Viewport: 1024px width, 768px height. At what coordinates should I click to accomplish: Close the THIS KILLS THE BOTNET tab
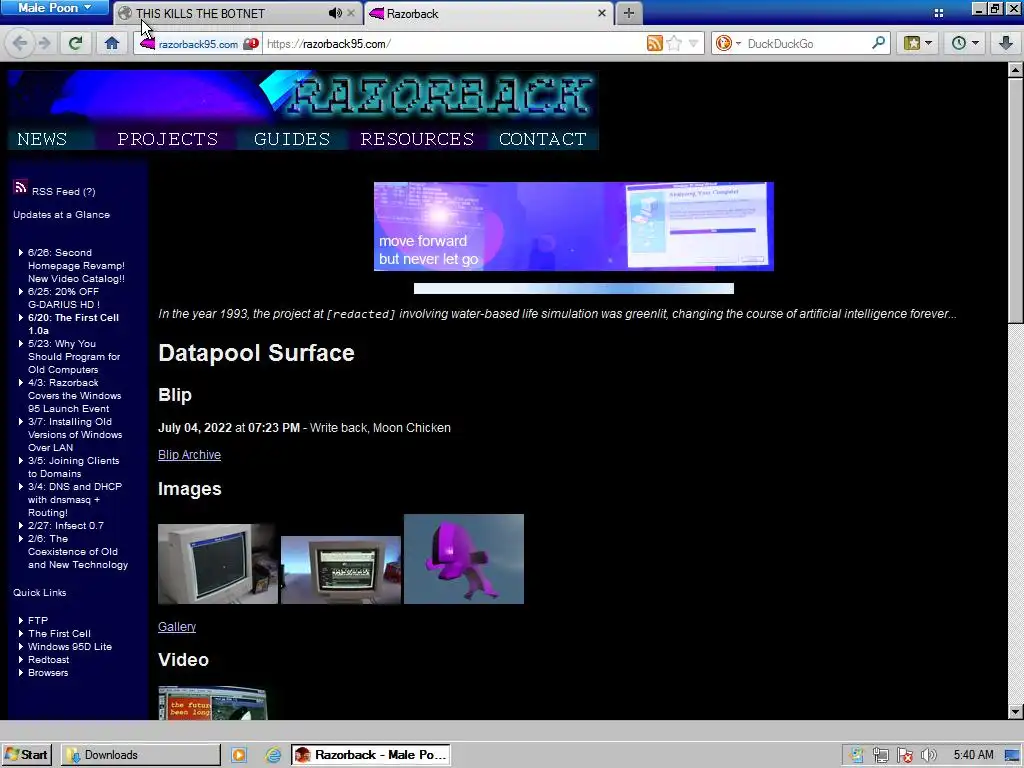tap(351, 13)
